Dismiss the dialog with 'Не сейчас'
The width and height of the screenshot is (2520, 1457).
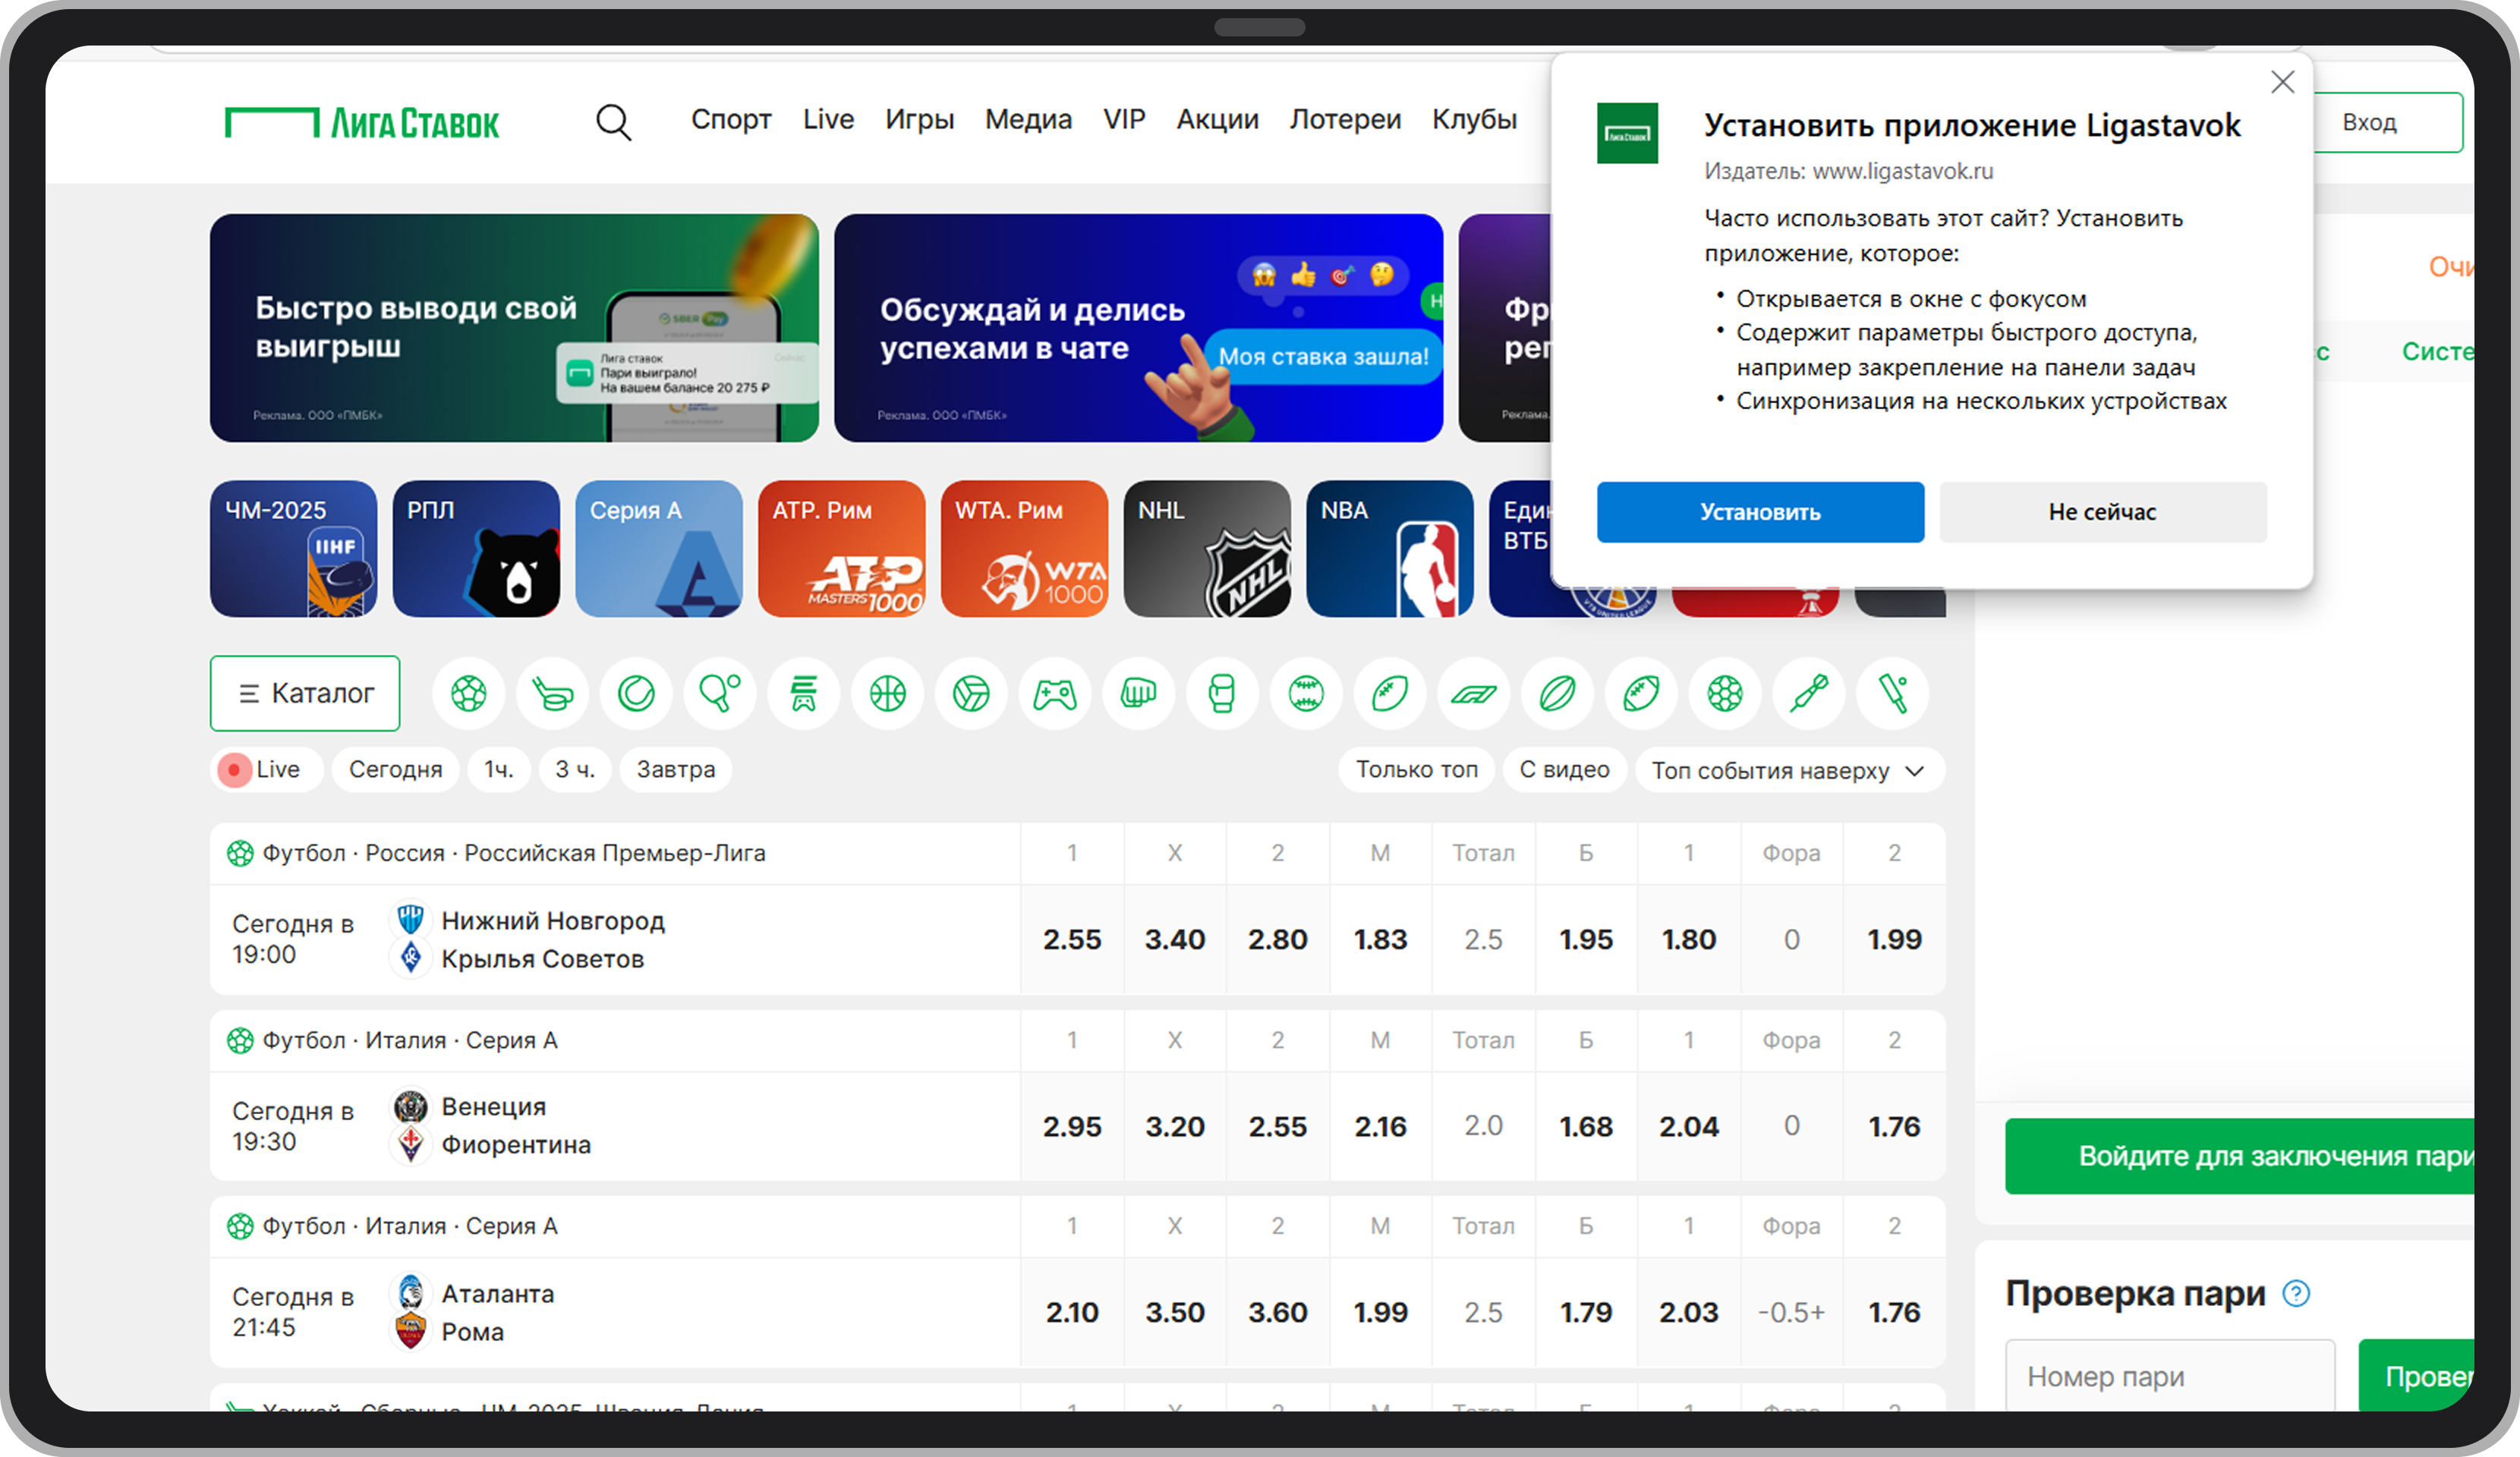click(2101, 512)
